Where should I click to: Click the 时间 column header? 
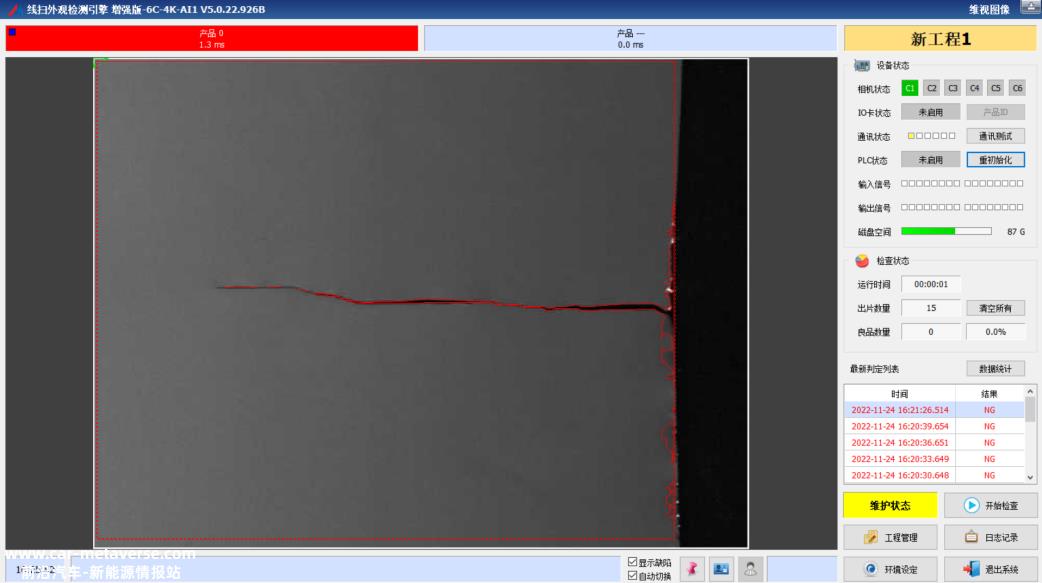point(900,394)
